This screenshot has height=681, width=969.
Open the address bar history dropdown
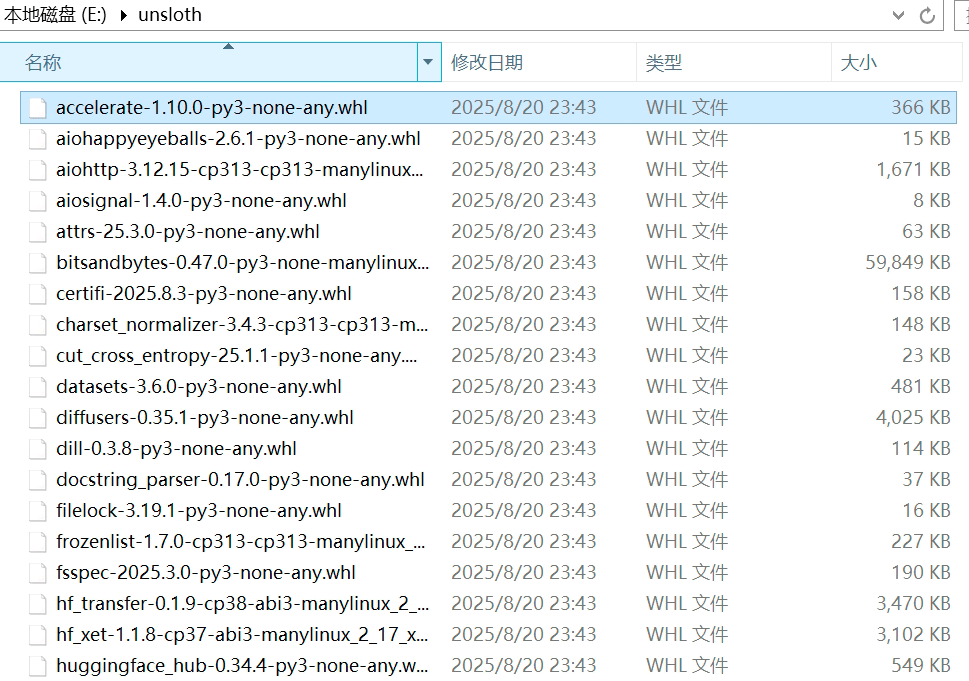click(899, 15)
